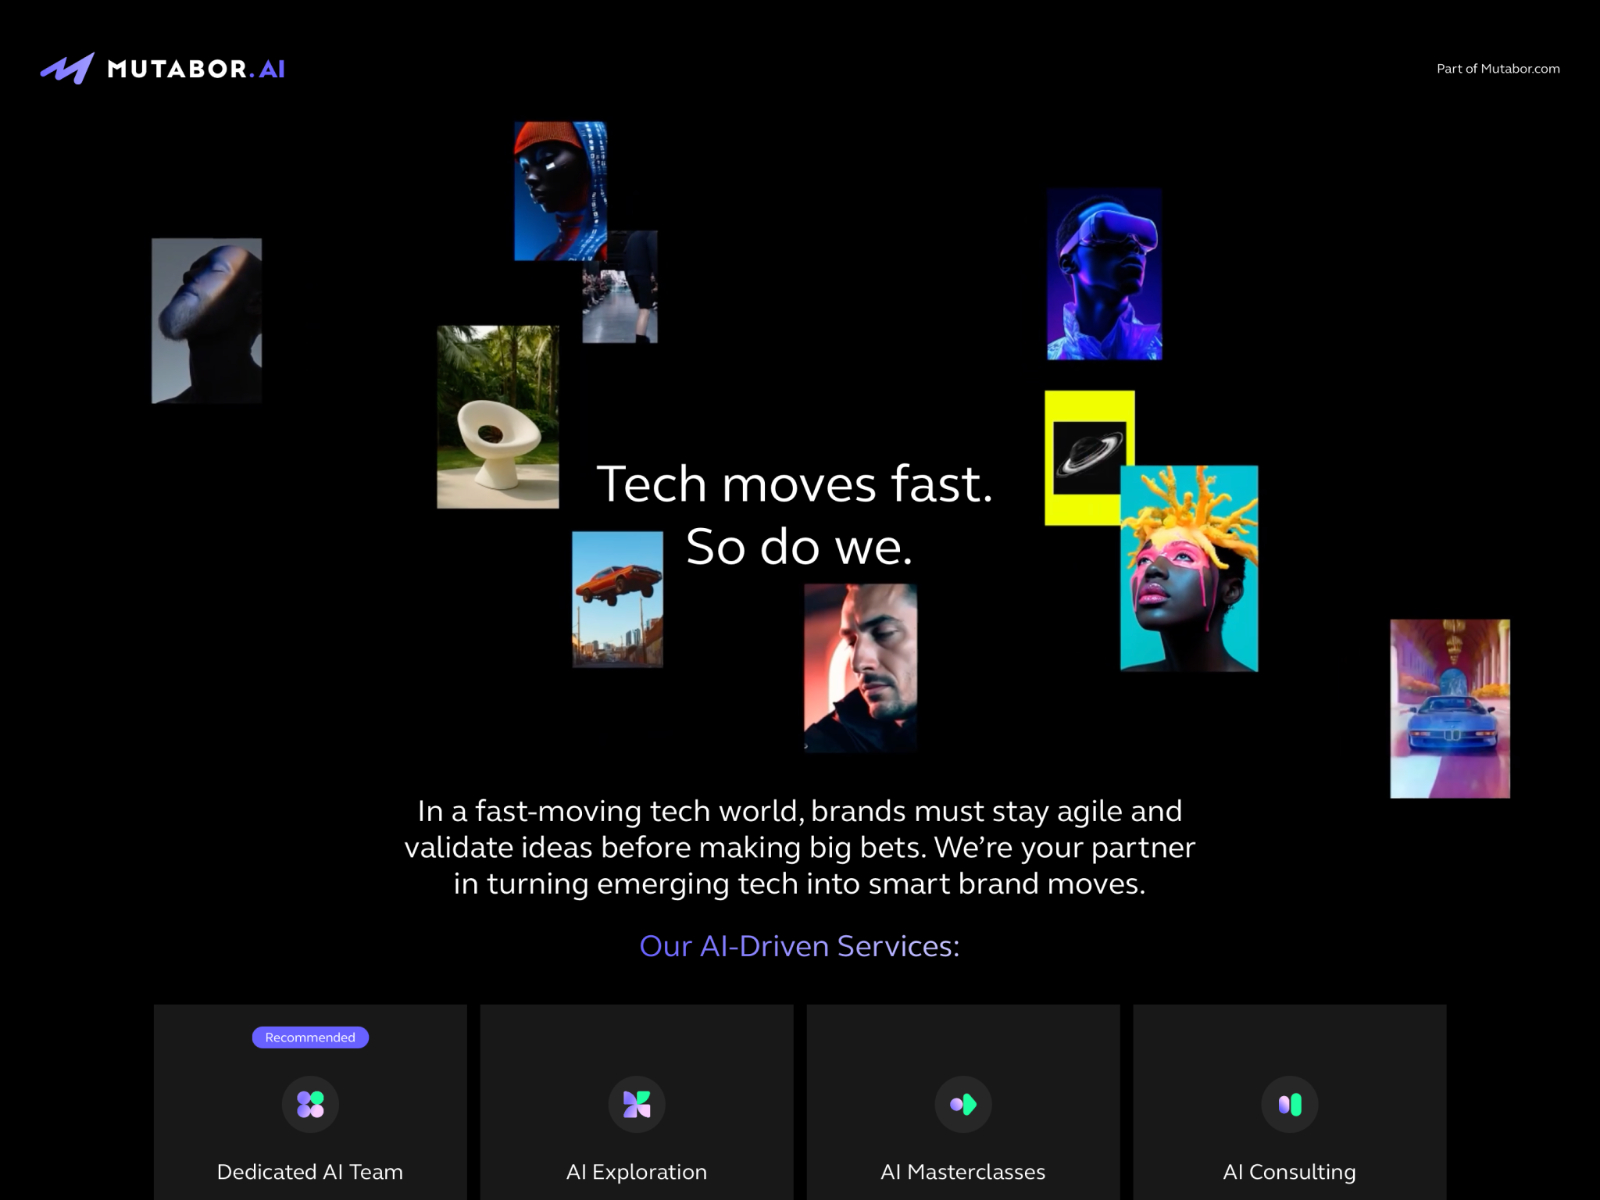Screen dimensions: 1600x1200
Task: Open the AI Masterclasses service label
Action: pos(963,1172)
